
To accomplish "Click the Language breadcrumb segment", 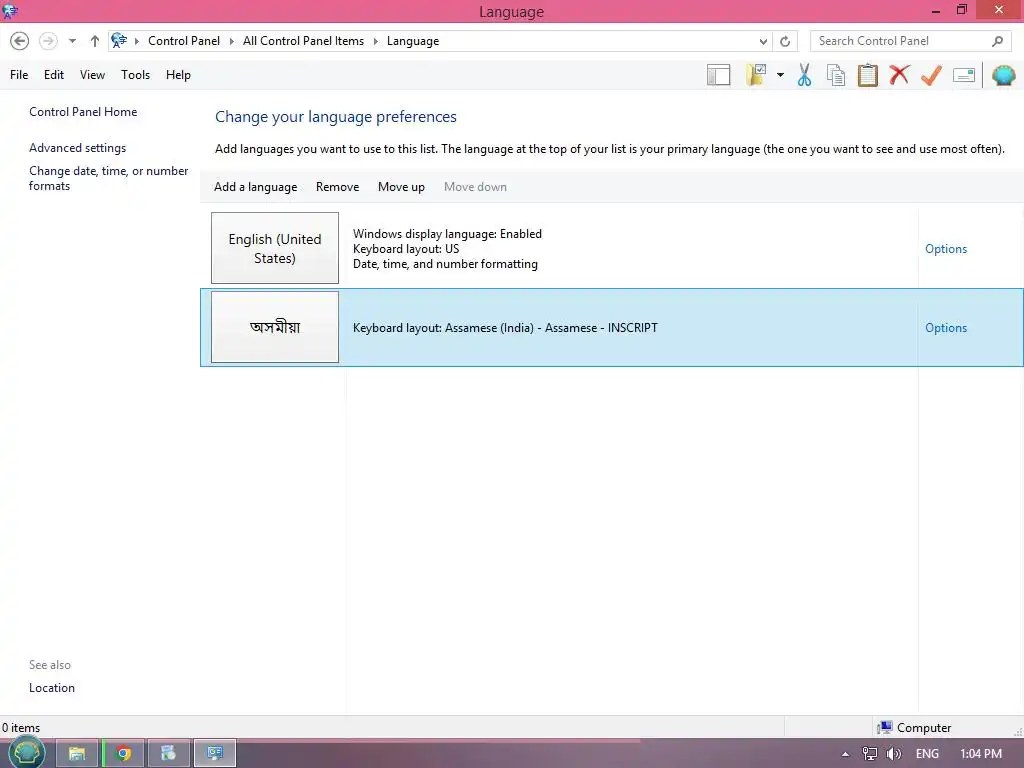I will point(413,41).
